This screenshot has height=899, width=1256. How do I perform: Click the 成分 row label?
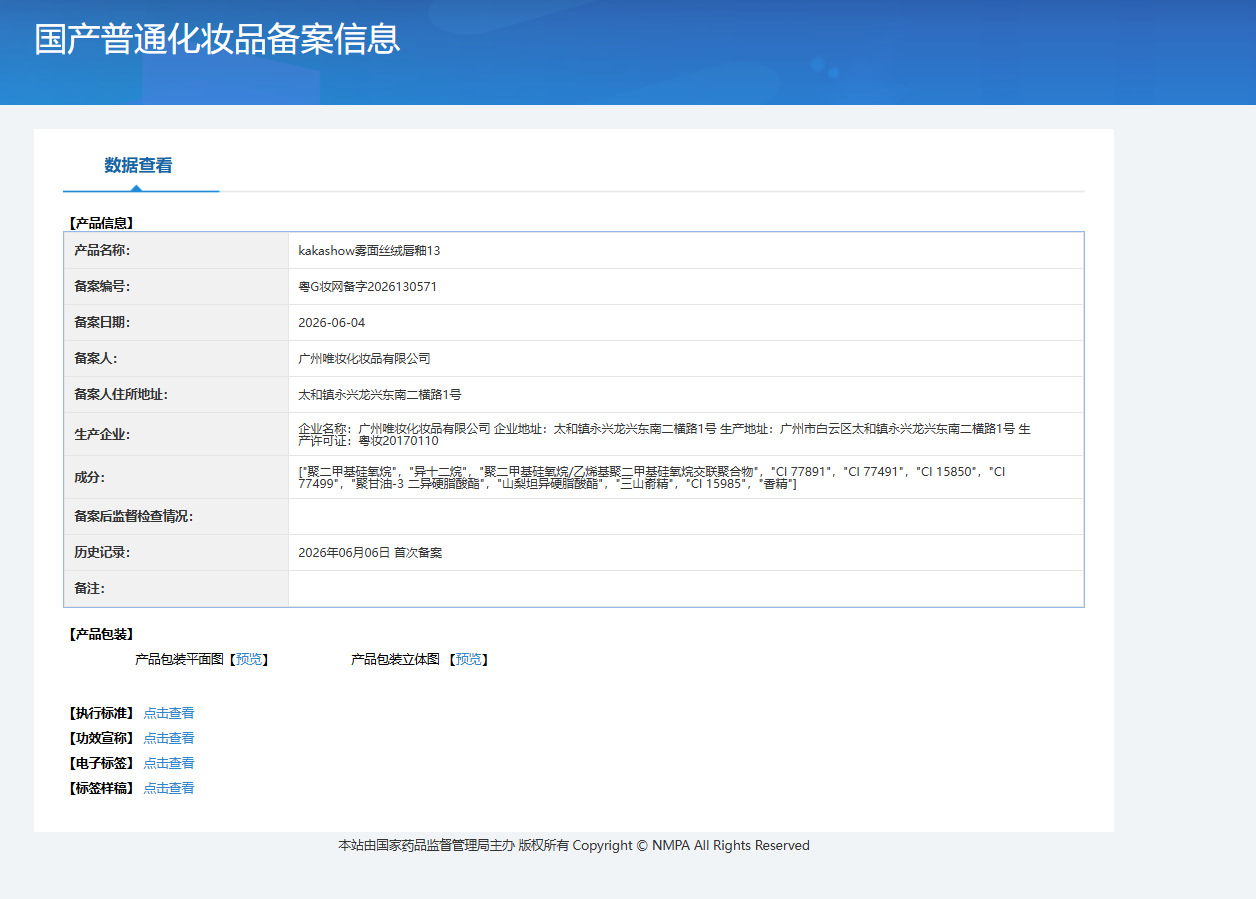pyautogui.click(x=89, y=478)
